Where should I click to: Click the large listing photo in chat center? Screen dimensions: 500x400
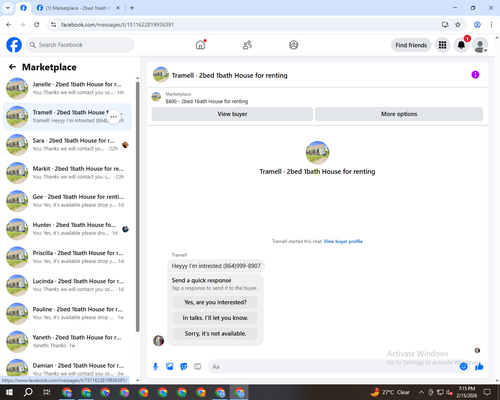[x=317, y=153]
